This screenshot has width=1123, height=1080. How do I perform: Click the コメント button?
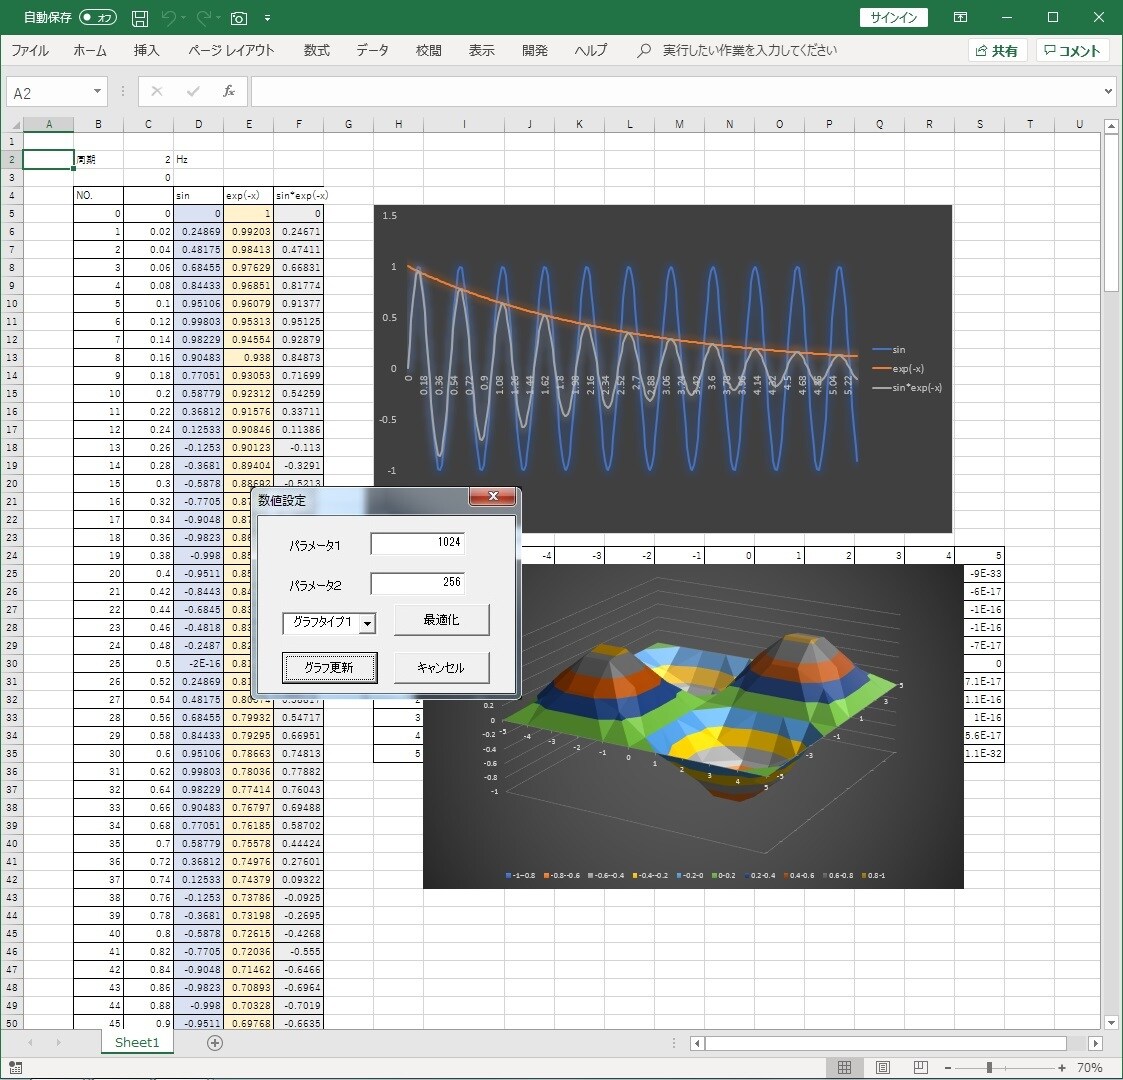1072,51
